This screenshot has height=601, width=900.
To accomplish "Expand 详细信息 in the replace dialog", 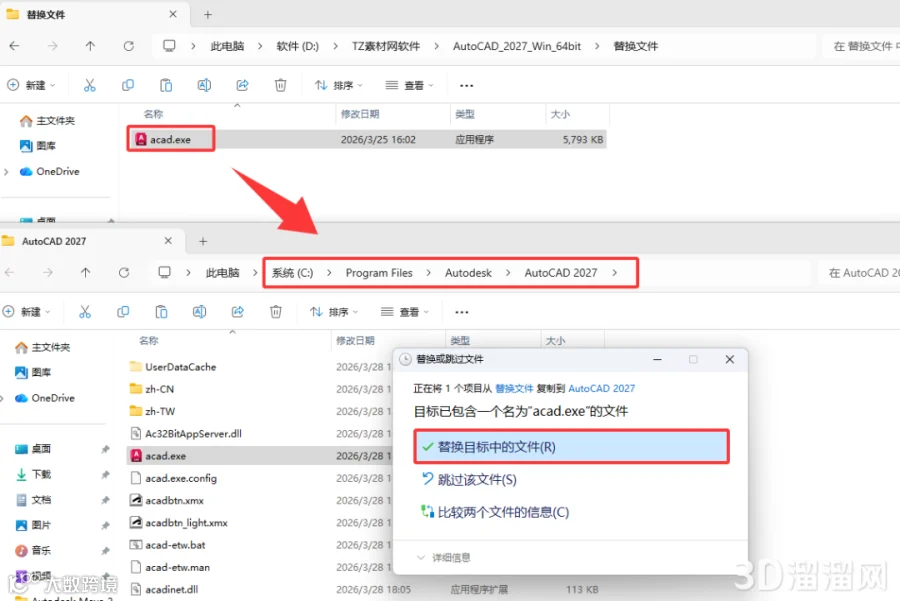I will [443, 557].
